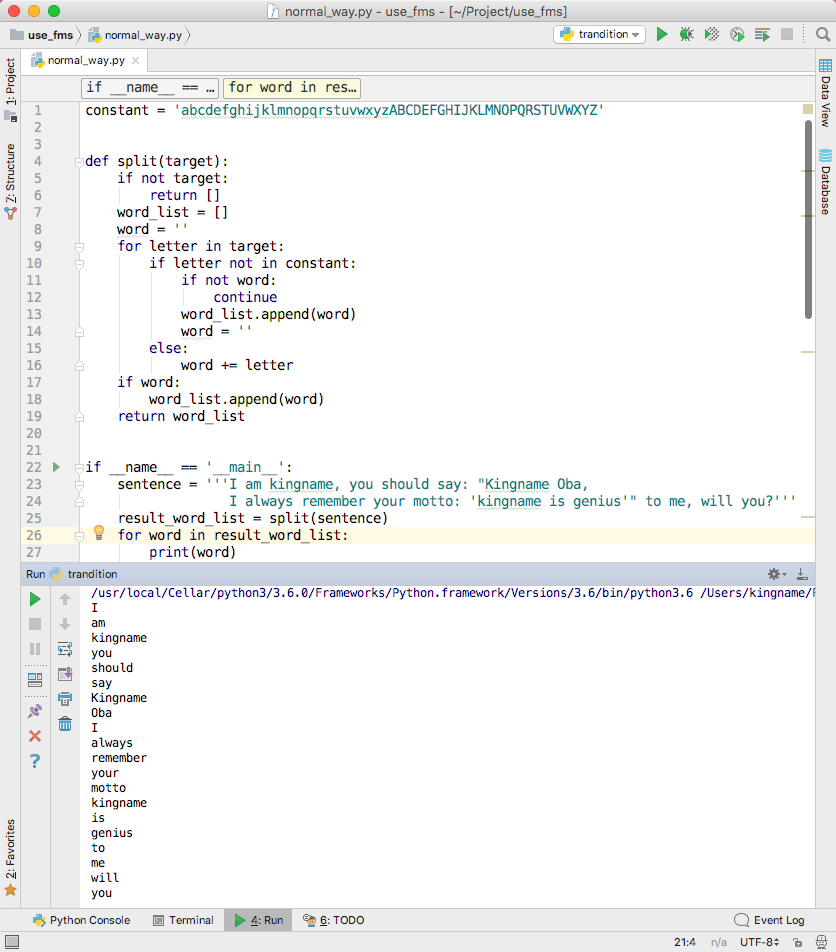Switch to the 4: Run tab
Screen dimensions: 836x952
pyautogui.click(x=259, y=920)
